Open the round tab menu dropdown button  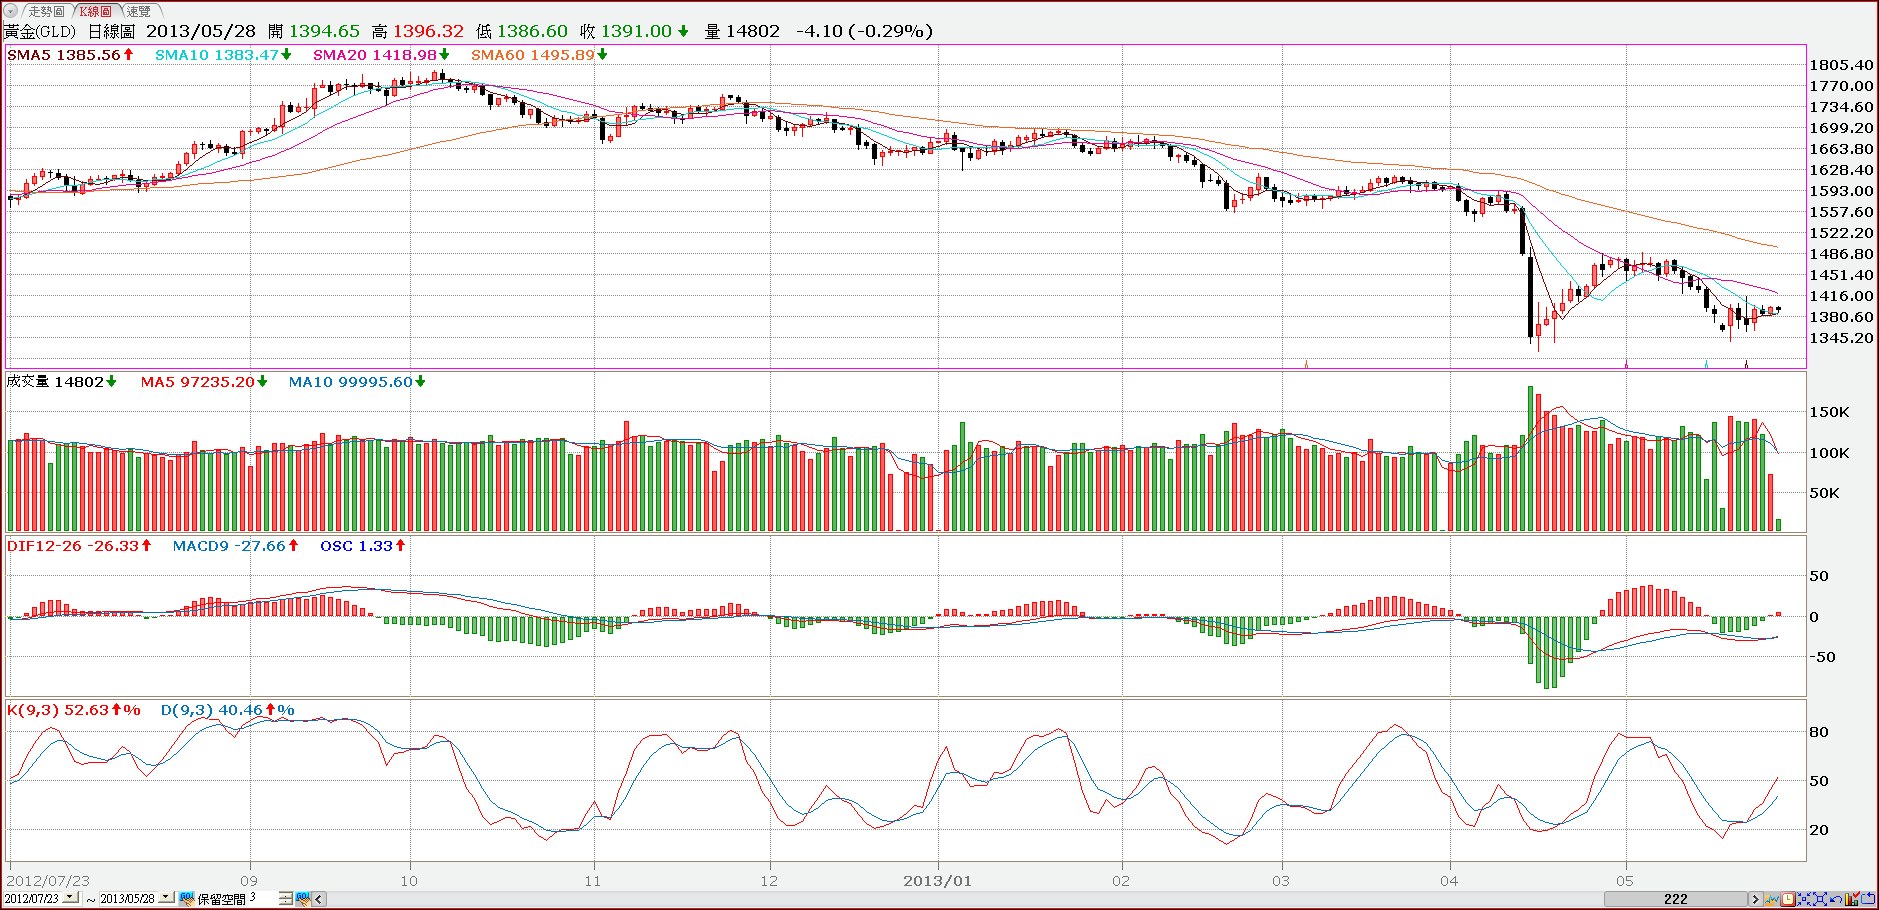coord(10,11)
